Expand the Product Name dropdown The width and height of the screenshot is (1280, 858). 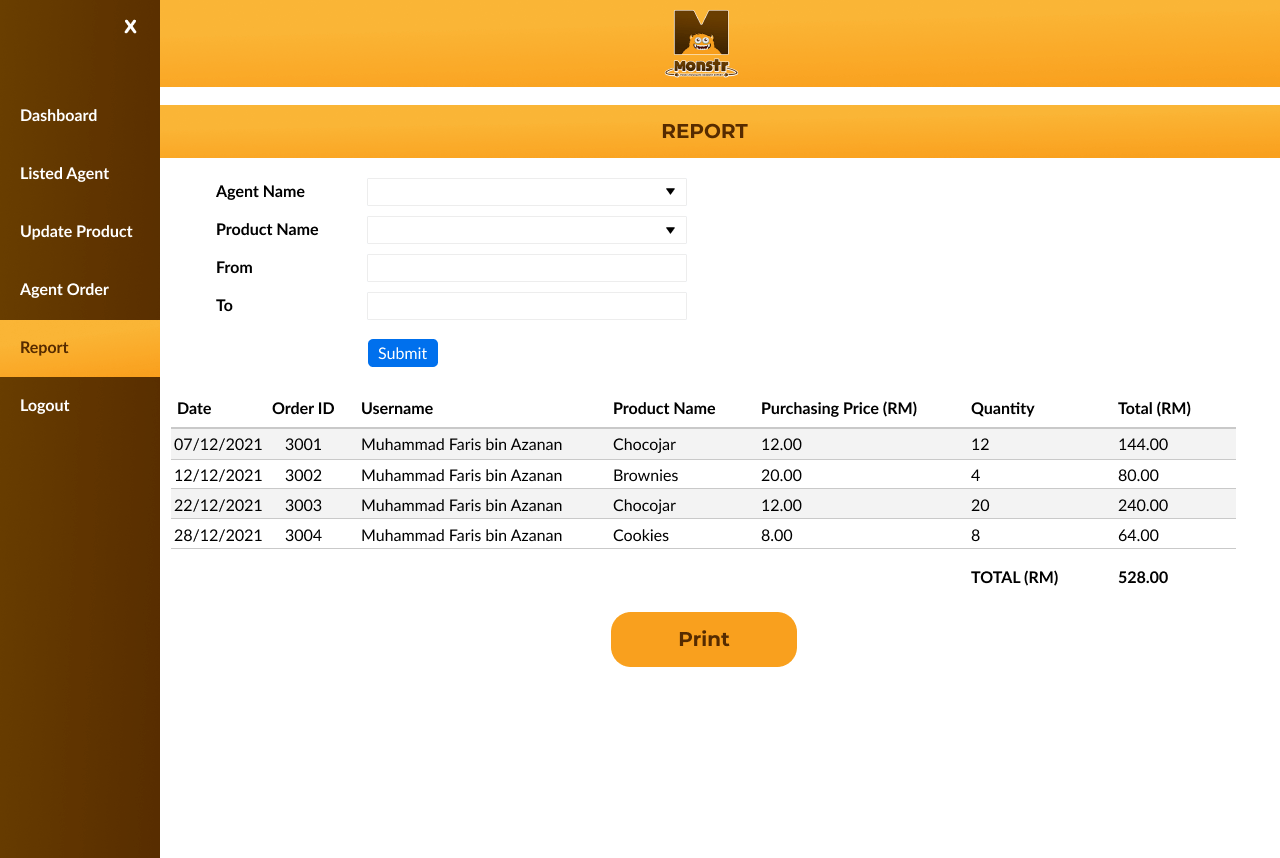pyautogui.click(x=526, y=230)
